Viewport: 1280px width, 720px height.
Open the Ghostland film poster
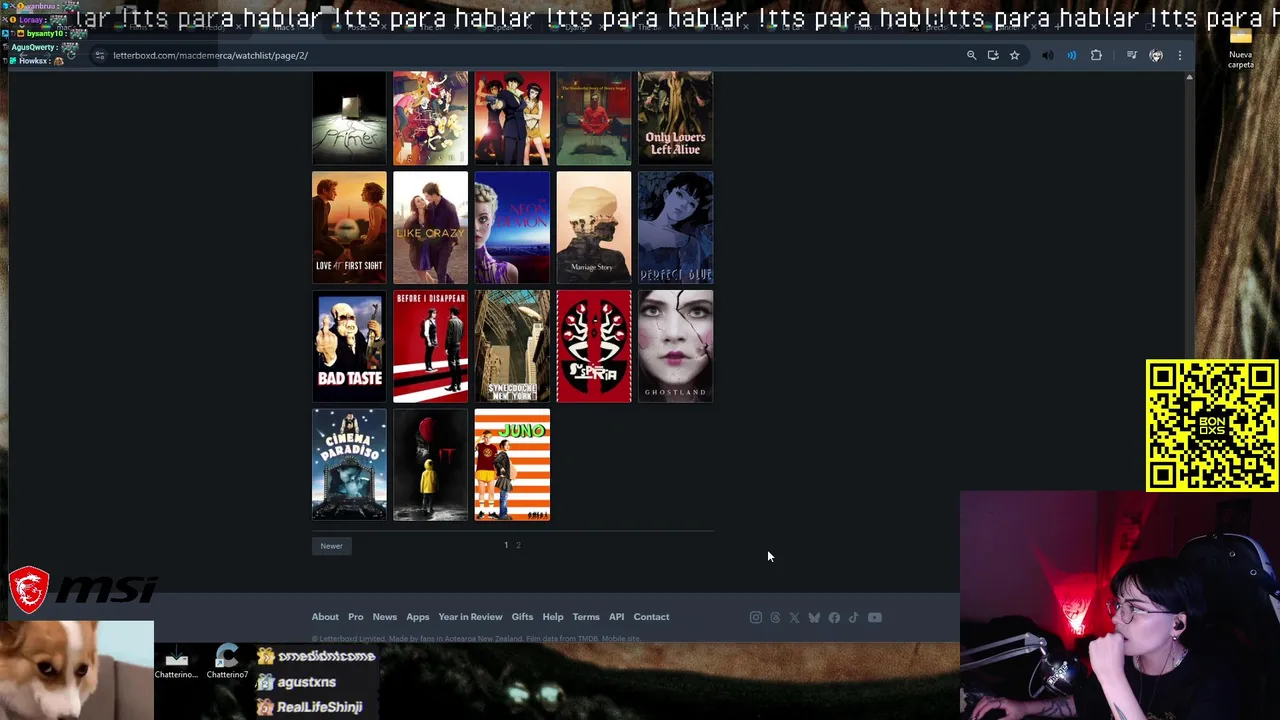tap(676, 346)
